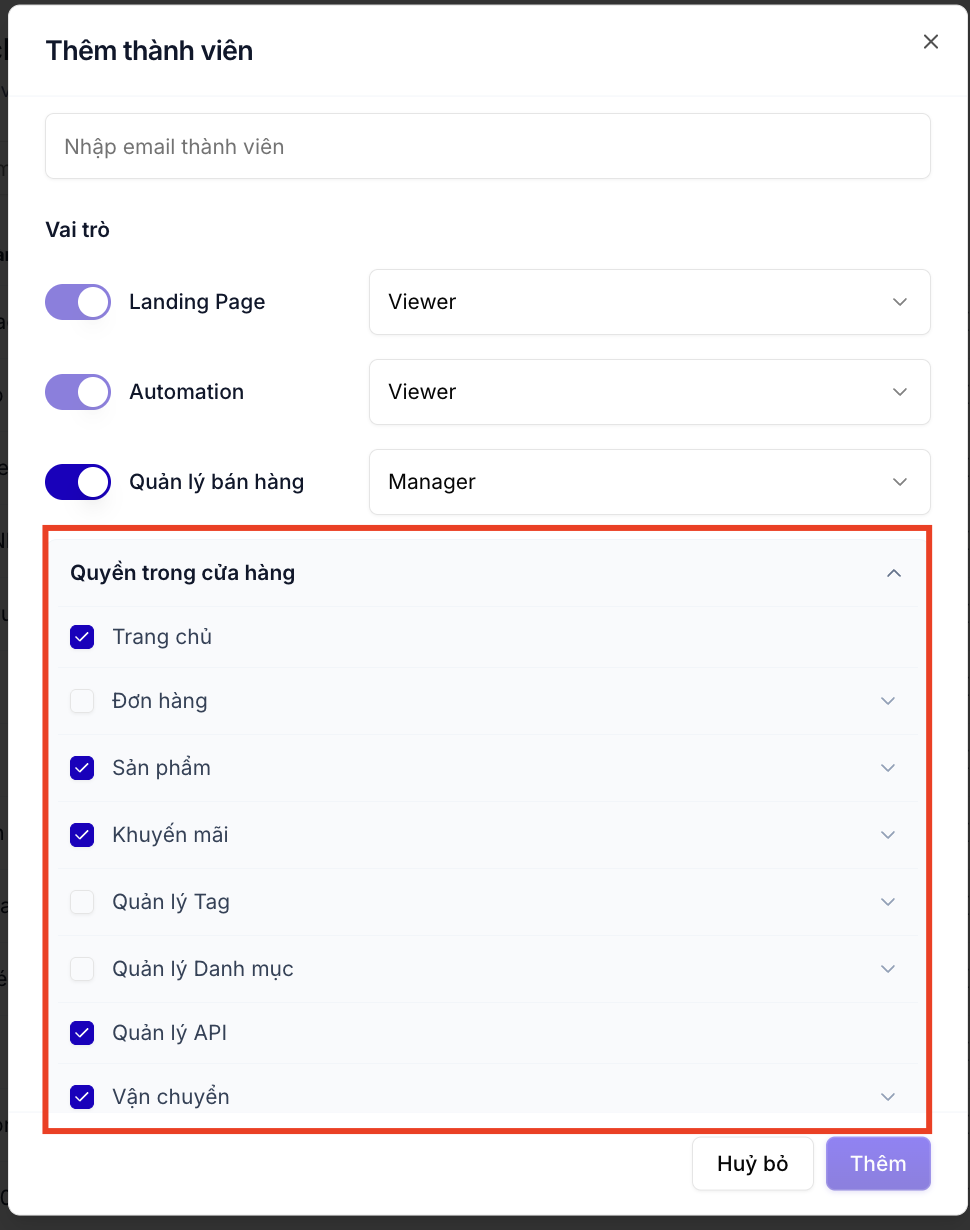This screenshot has width=970, height=1230.
Task: Open the Automation Viewer dropdown
Action: 650,392
